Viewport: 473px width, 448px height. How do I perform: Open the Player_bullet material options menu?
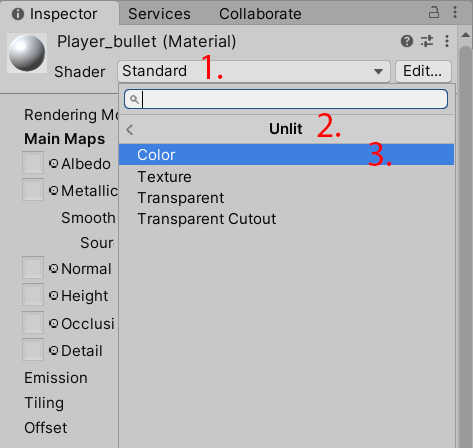(447, 41)
